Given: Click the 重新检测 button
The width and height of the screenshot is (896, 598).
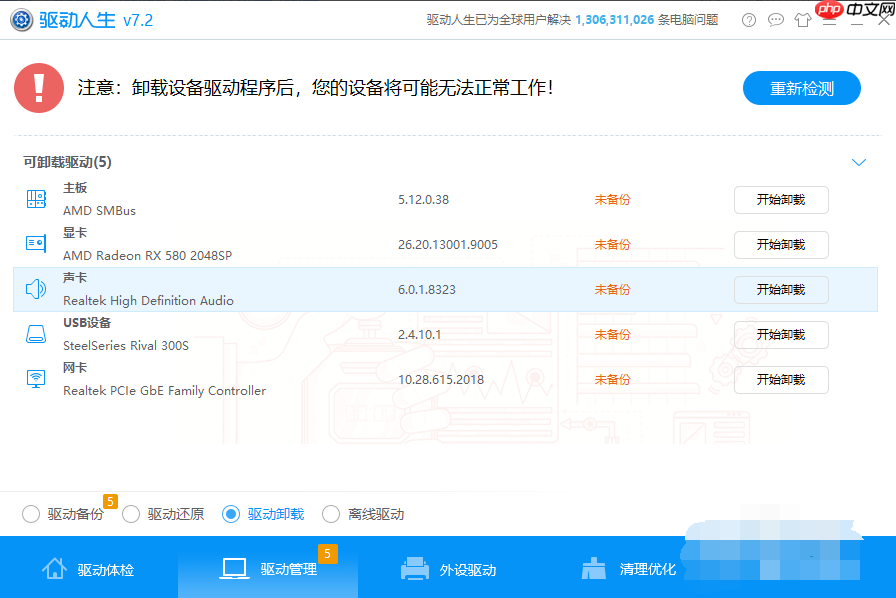Looking at the screenshot, I should coord(802,88).
